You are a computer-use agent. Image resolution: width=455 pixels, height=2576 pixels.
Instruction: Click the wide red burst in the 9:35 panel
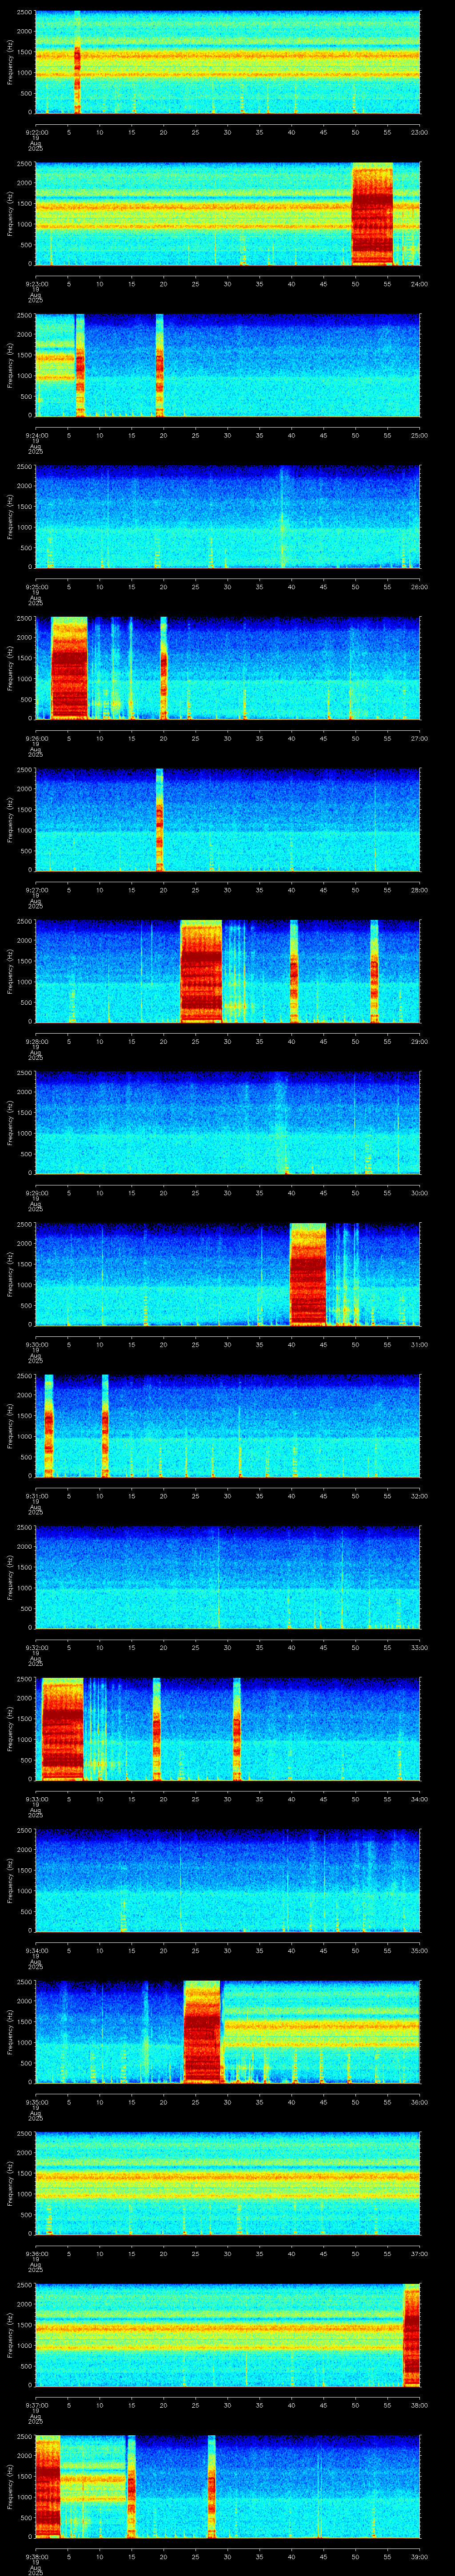click(x=202, y=2032)
